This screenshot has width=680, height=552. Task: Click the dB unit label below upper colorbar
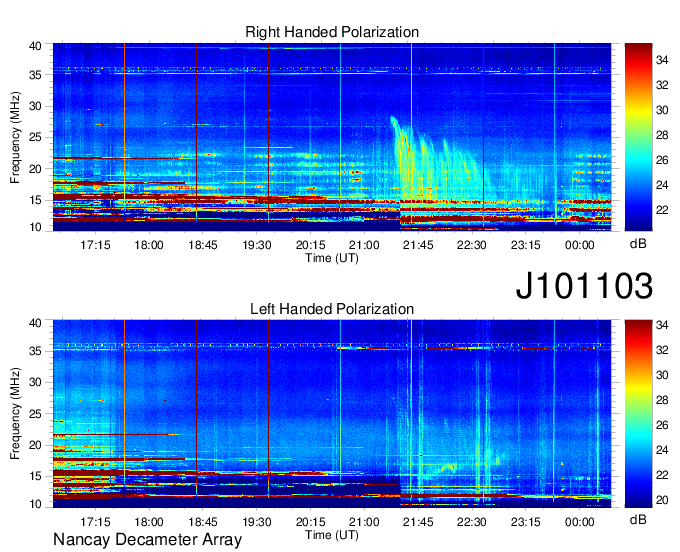click(x=638, y=244)
